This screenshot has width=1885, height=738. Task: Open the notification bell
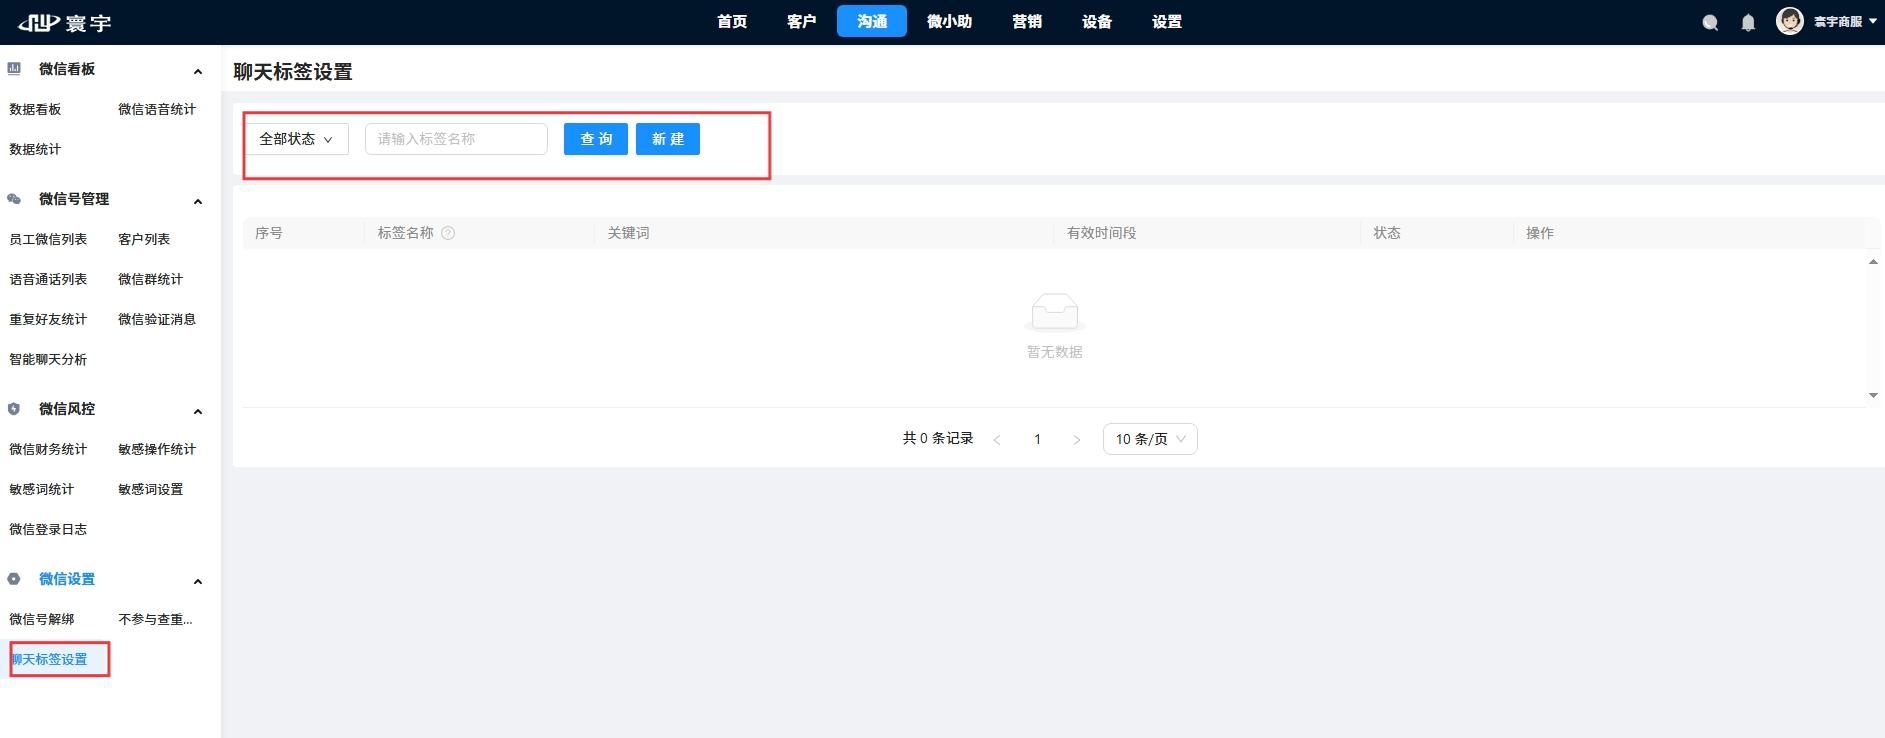1748,23
